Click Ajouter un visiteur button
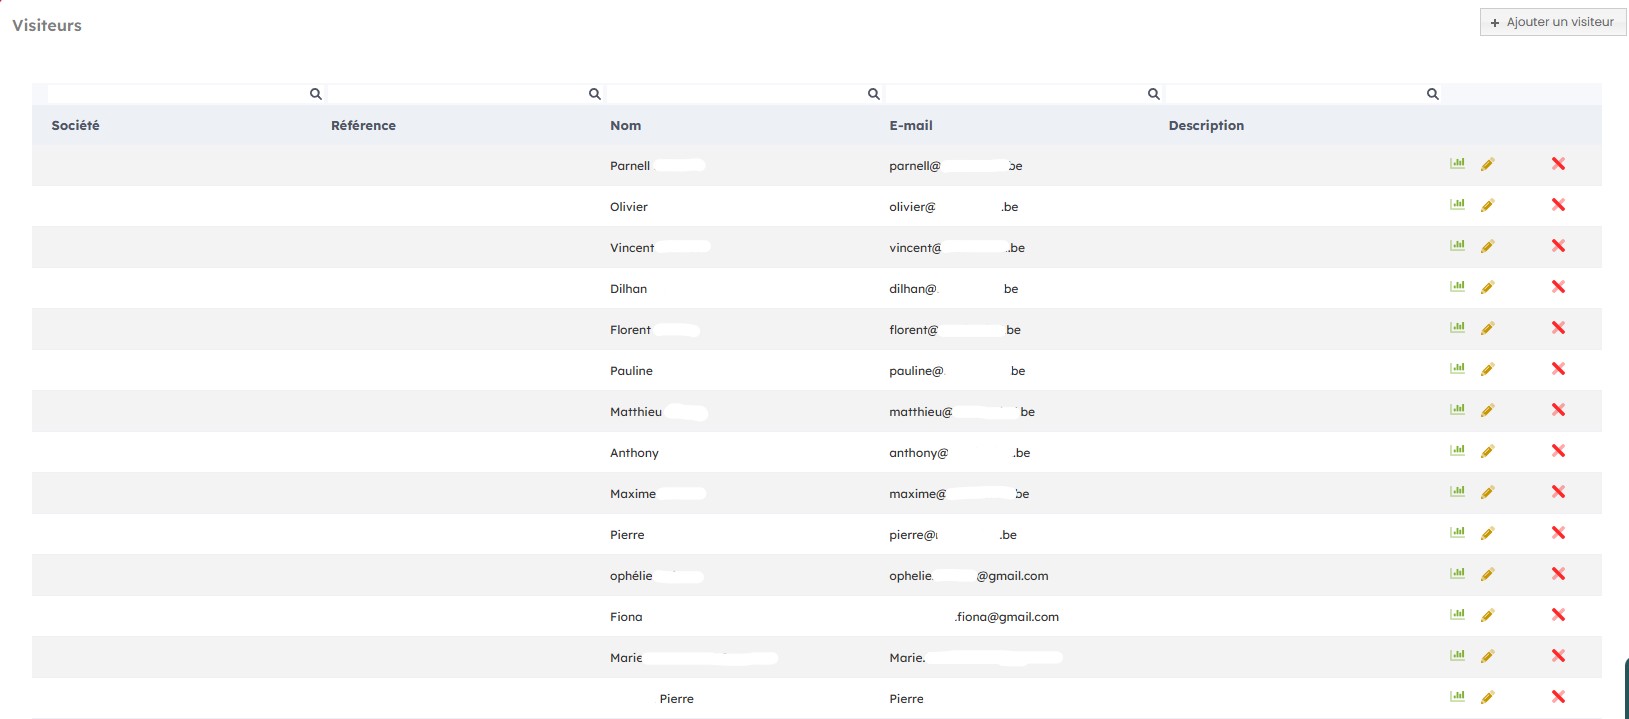Viewport: 1629px width, 719px height. click(1552, 22)
